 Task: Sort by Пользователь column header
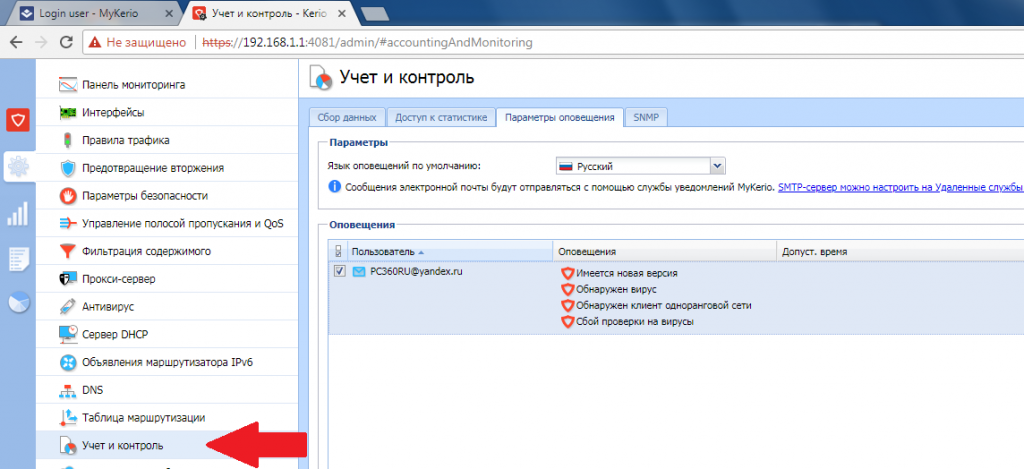point(449,251)
